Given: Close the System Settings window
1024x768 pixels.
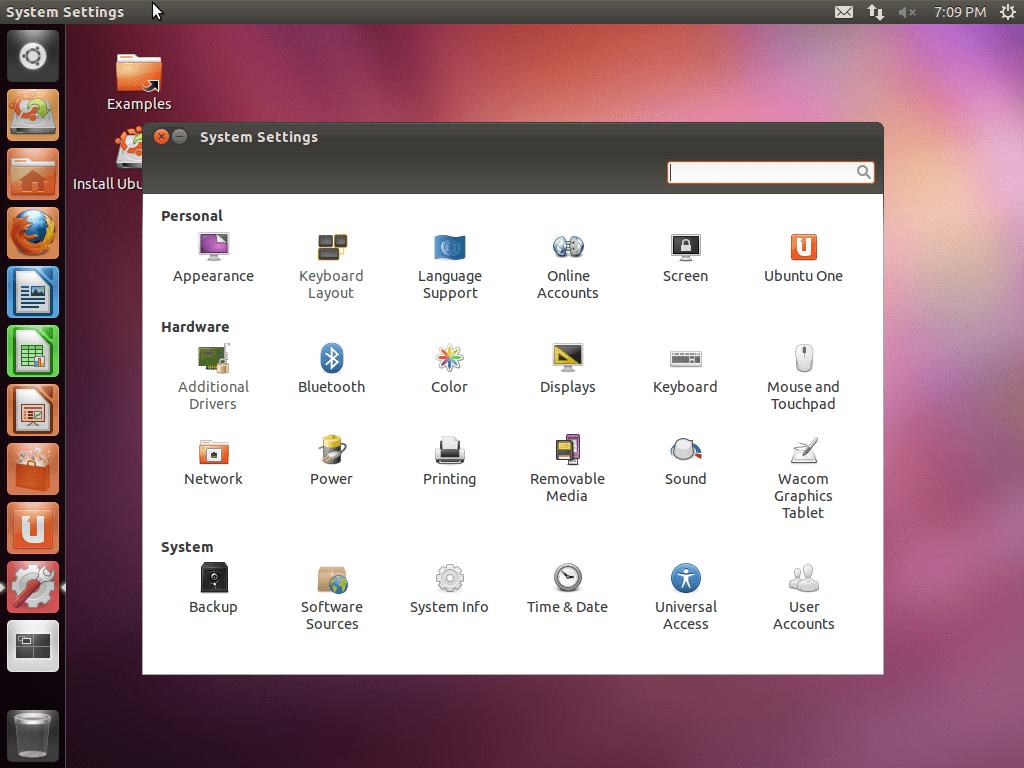Looking at the screenshot, I should [161, 136].
